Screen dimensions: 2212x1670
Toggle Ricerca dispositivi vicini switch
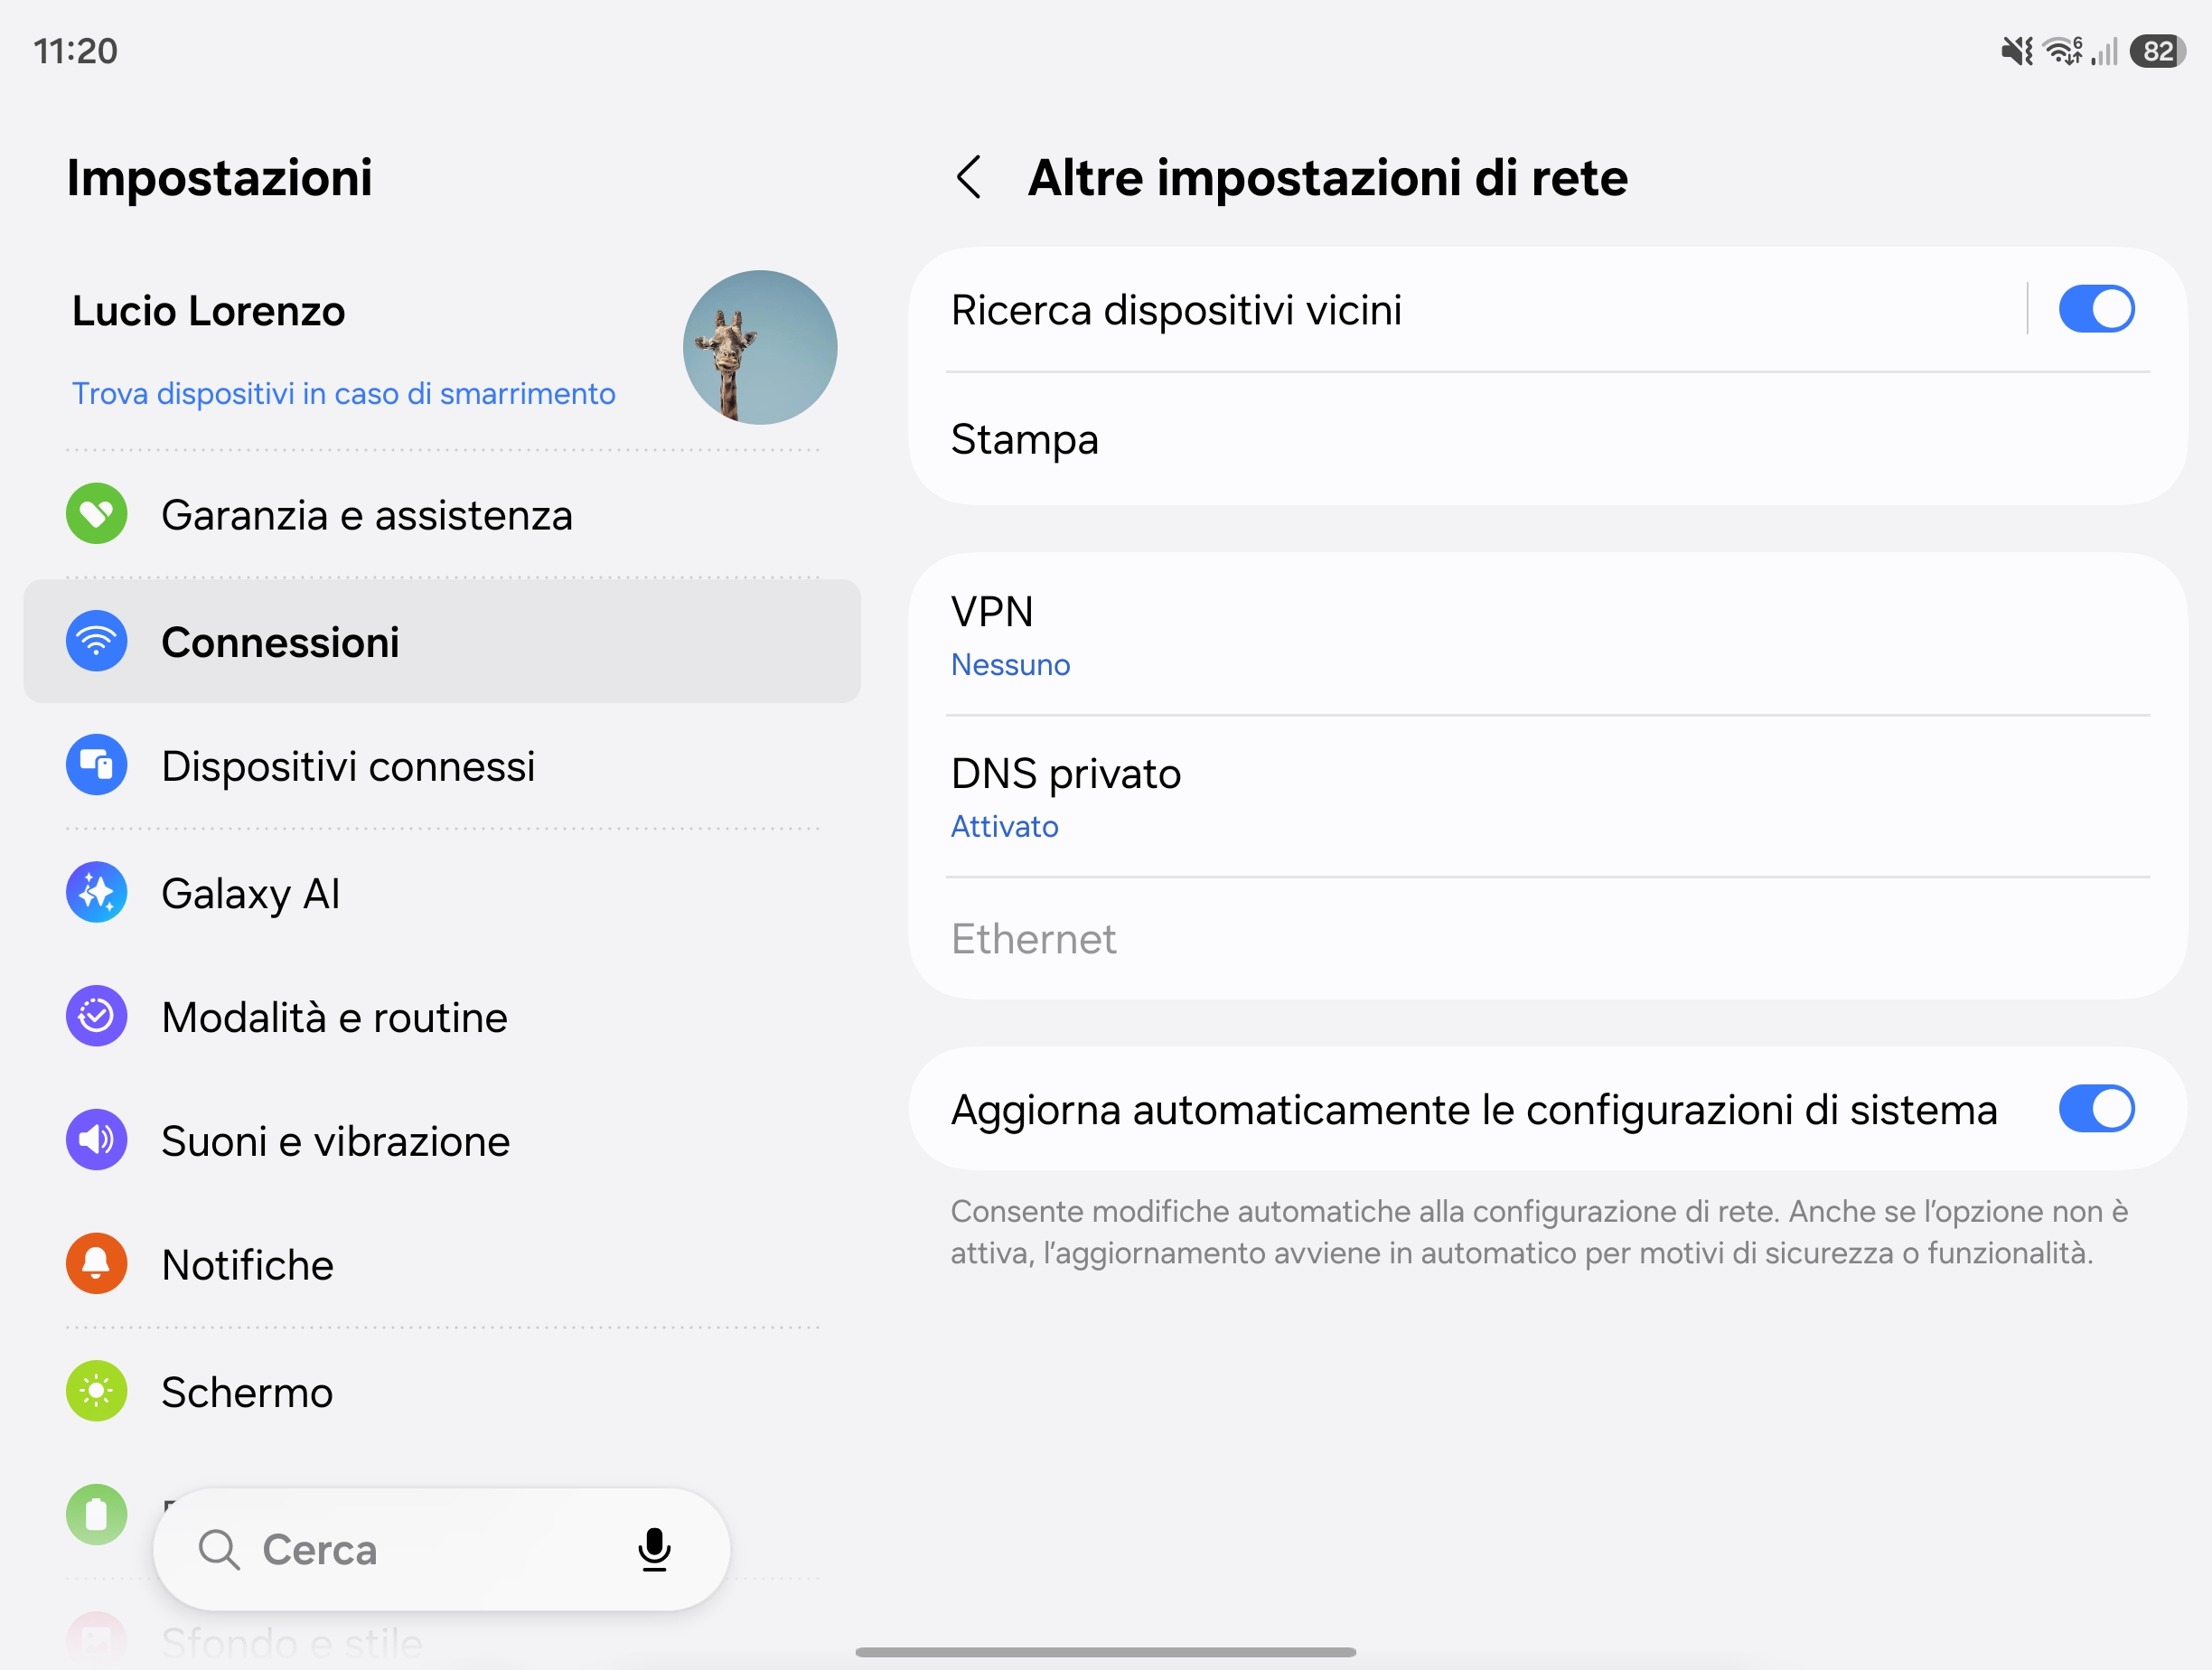pyautogui.click(x=2096, y=309)
